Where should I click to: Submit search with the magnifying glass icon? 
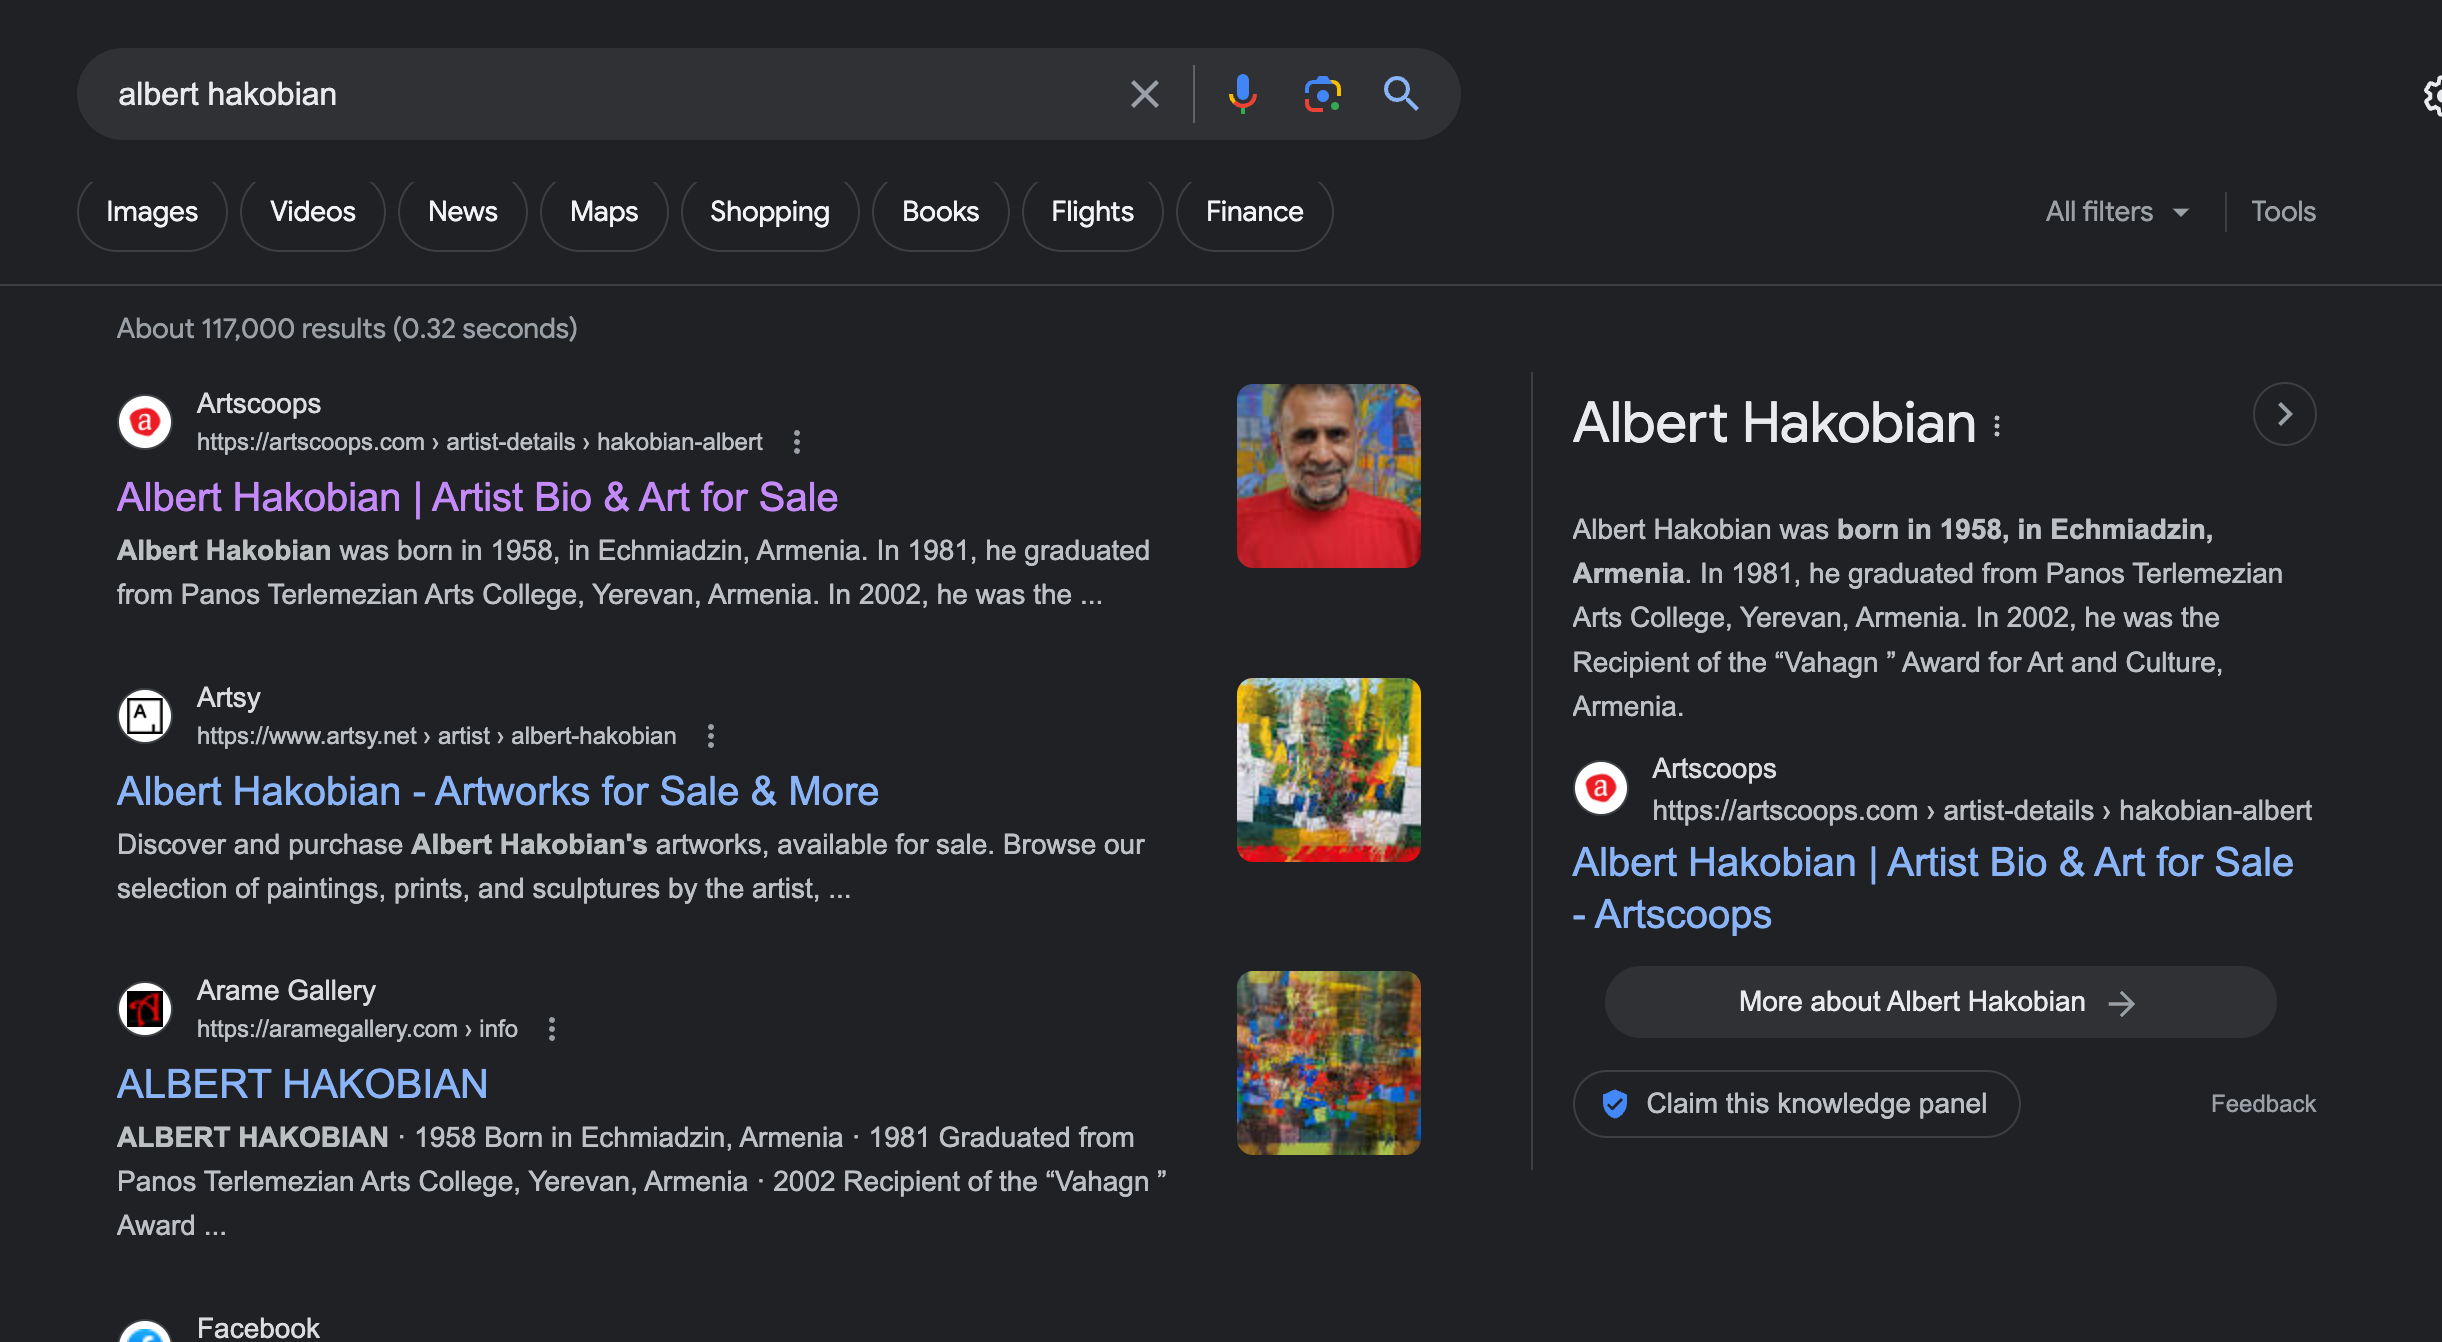tap(1400, 94)
